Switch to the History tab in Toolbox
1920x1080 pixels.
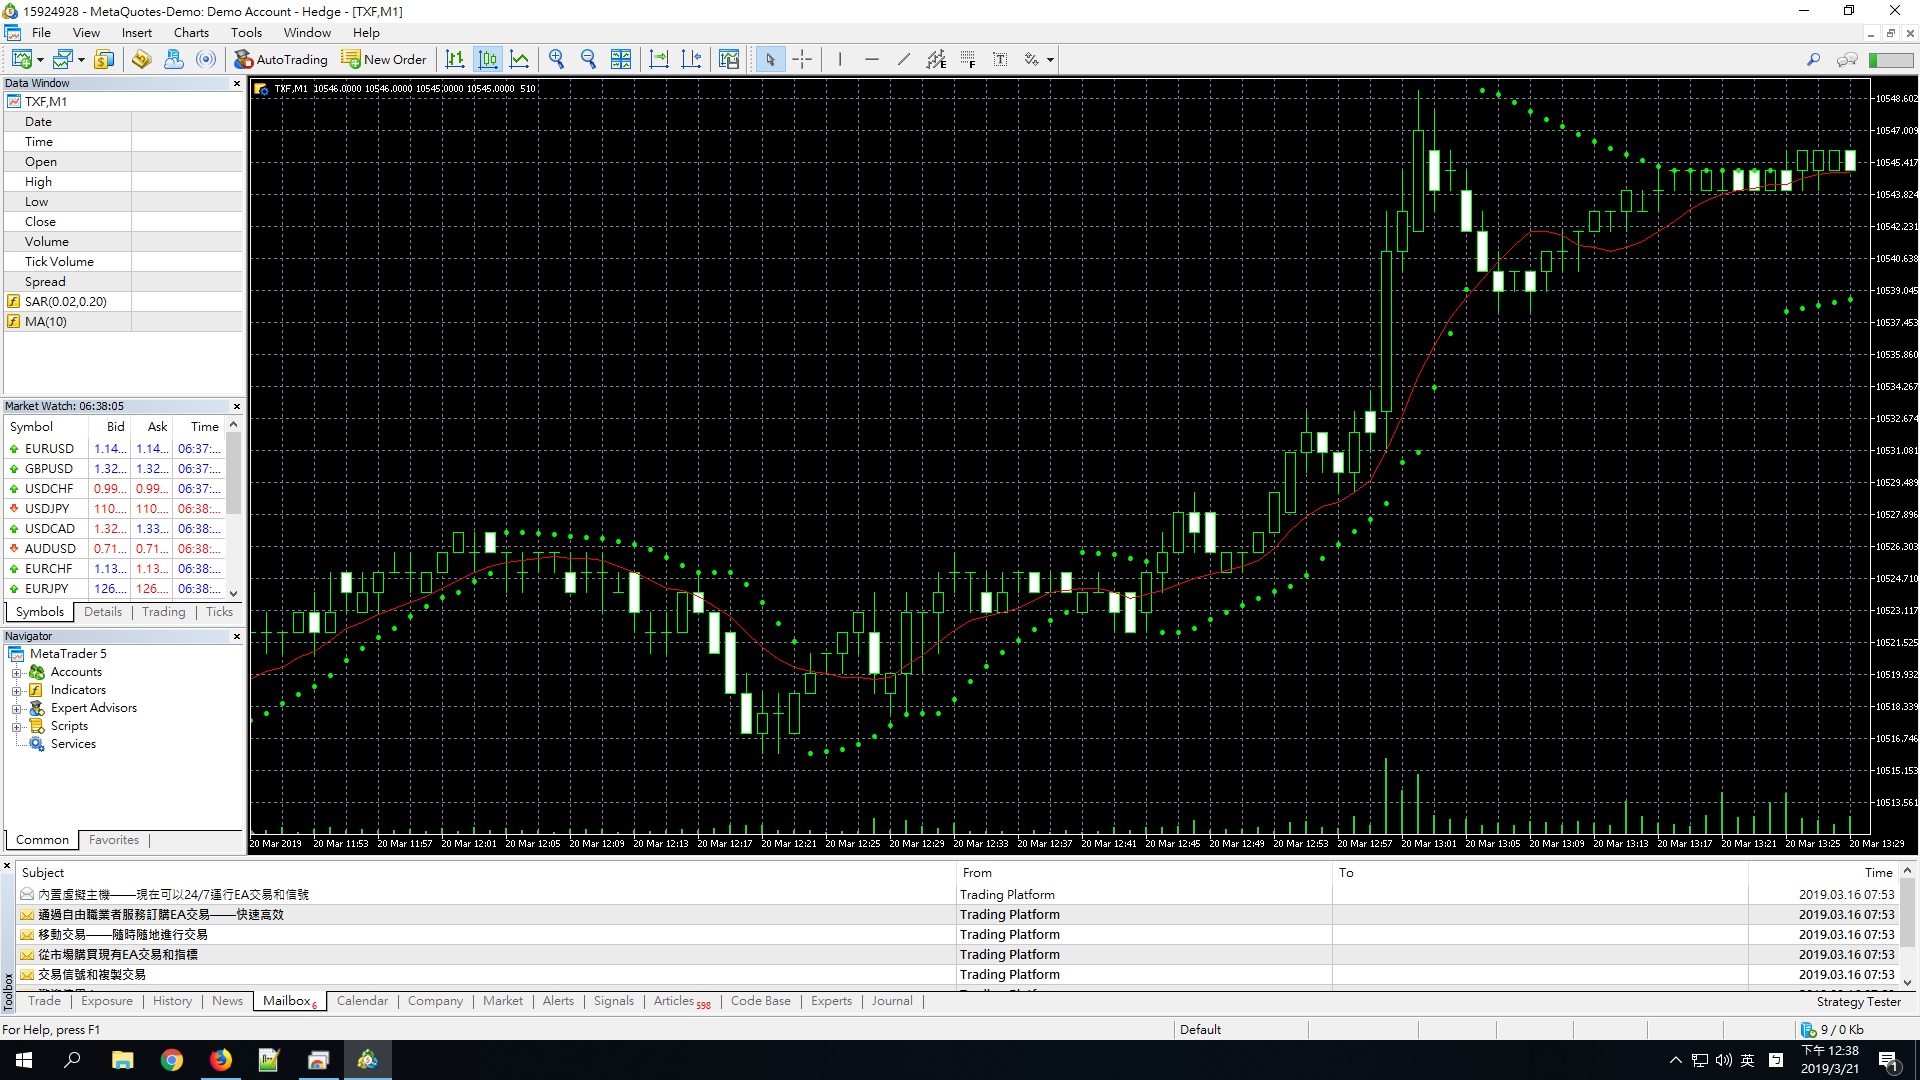(x=172, y=1000)
